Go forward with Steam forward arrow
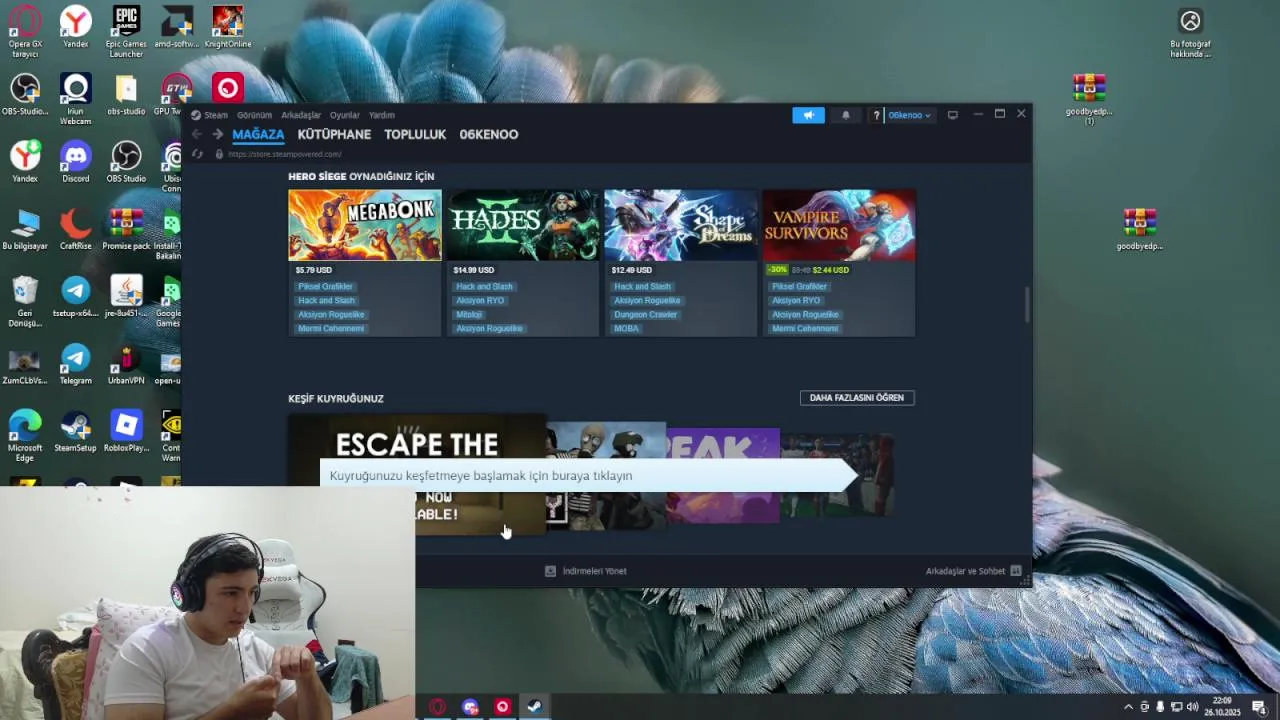Viewport: 1280px width, 720px height. pyautogui.click(x=217, y=134)
